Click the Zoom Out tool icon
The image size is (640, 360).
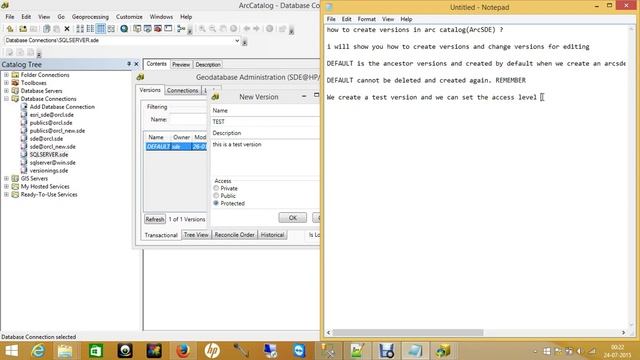point(212,29)
